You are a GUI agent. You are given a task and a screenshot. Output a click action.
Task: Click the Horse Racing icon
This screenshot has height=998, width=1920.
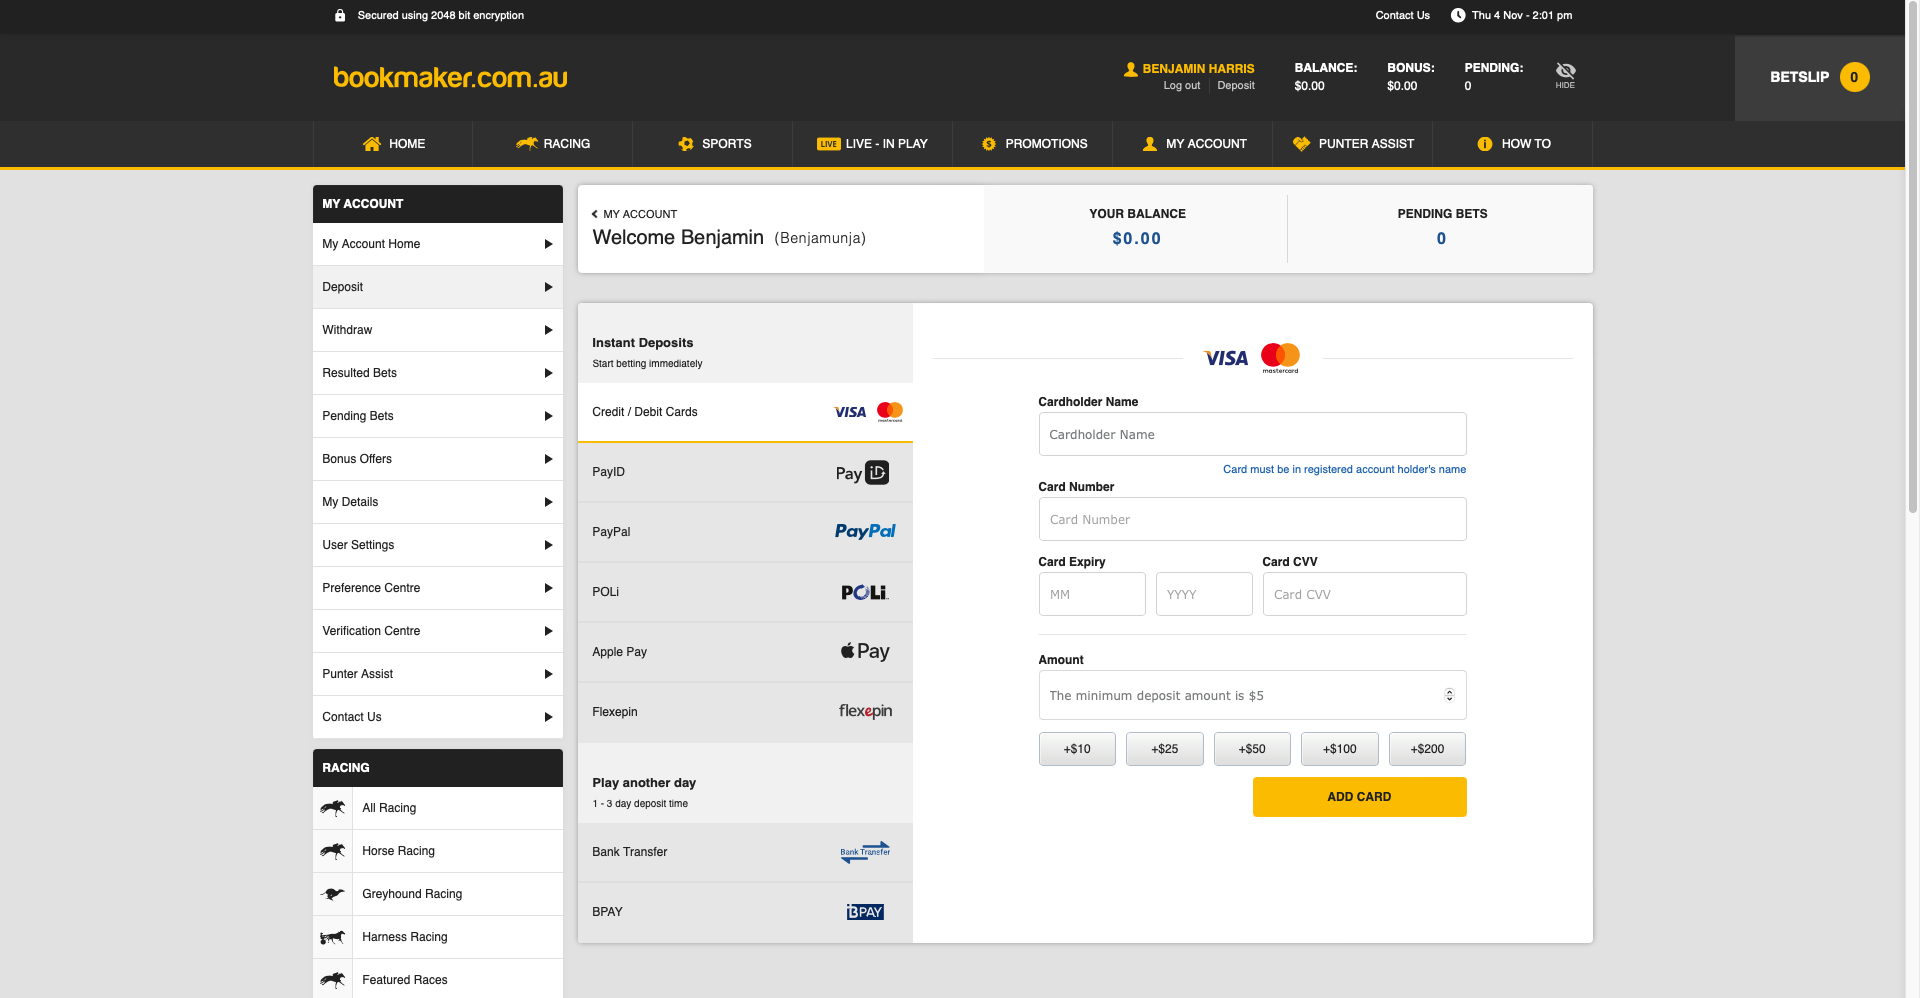click(x=333, y=851)
